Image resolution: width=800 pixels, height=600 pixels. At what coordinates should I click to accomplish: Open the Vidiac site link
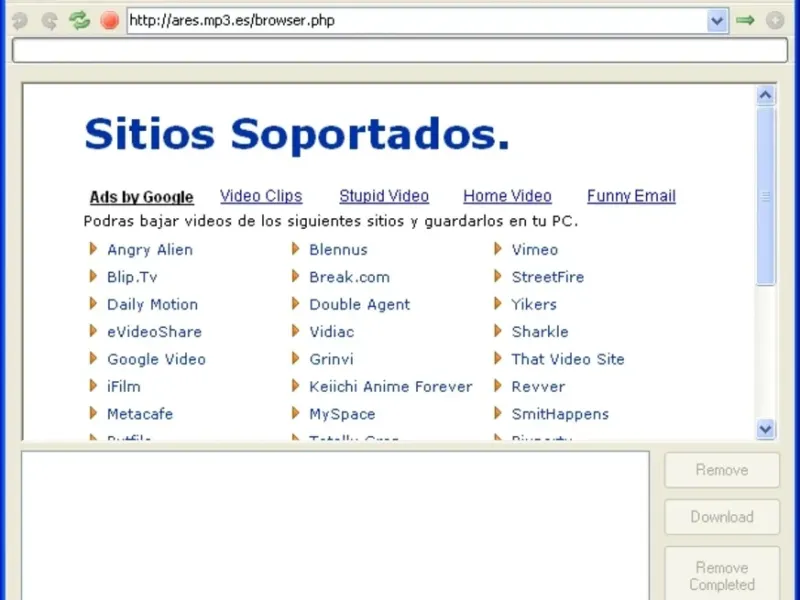point(332,332)
